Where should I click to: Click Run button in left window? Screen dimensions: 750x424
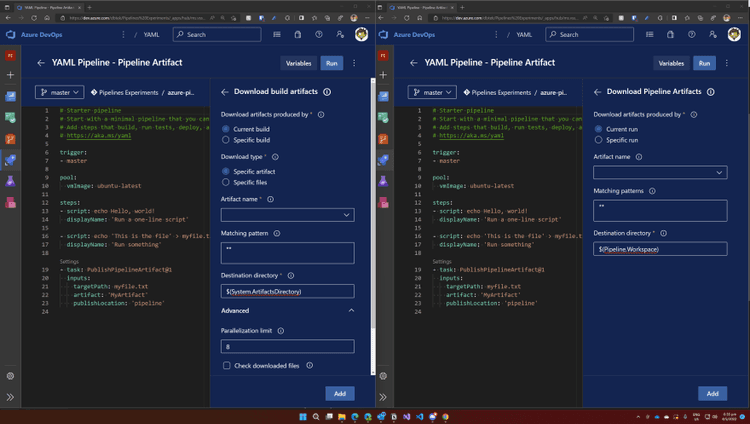pos(331,63)
